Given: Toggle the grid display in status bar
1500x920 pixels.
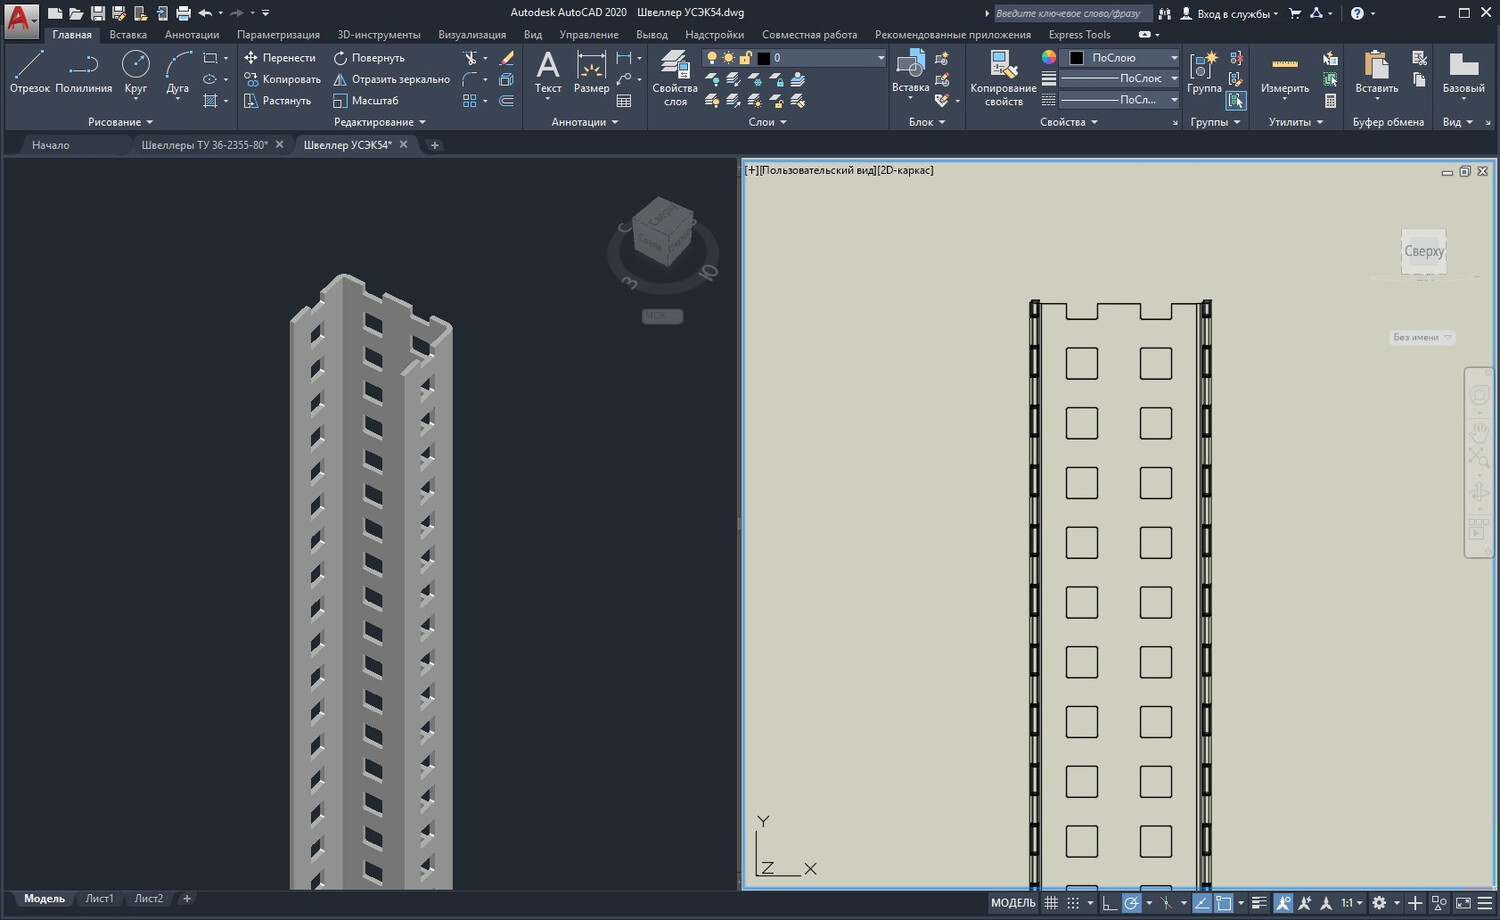Looking at the screenshot, I should click(x=1051, y=903).
